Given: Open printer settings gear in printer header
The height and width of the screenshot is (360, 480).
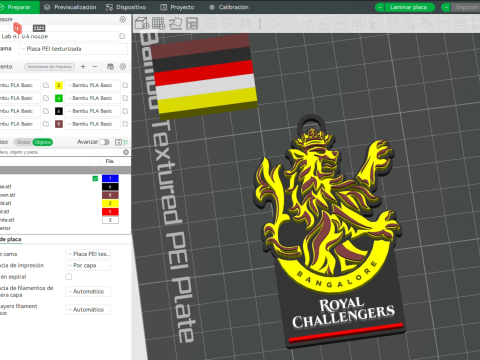Looking at the screenshot, I should (x=123, y=19).
